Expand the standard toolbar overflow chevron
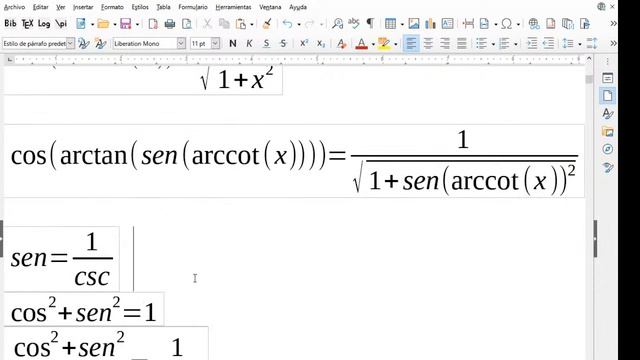Image resolution: width=640 pixels, height=360 pixels. coord(613,24)
